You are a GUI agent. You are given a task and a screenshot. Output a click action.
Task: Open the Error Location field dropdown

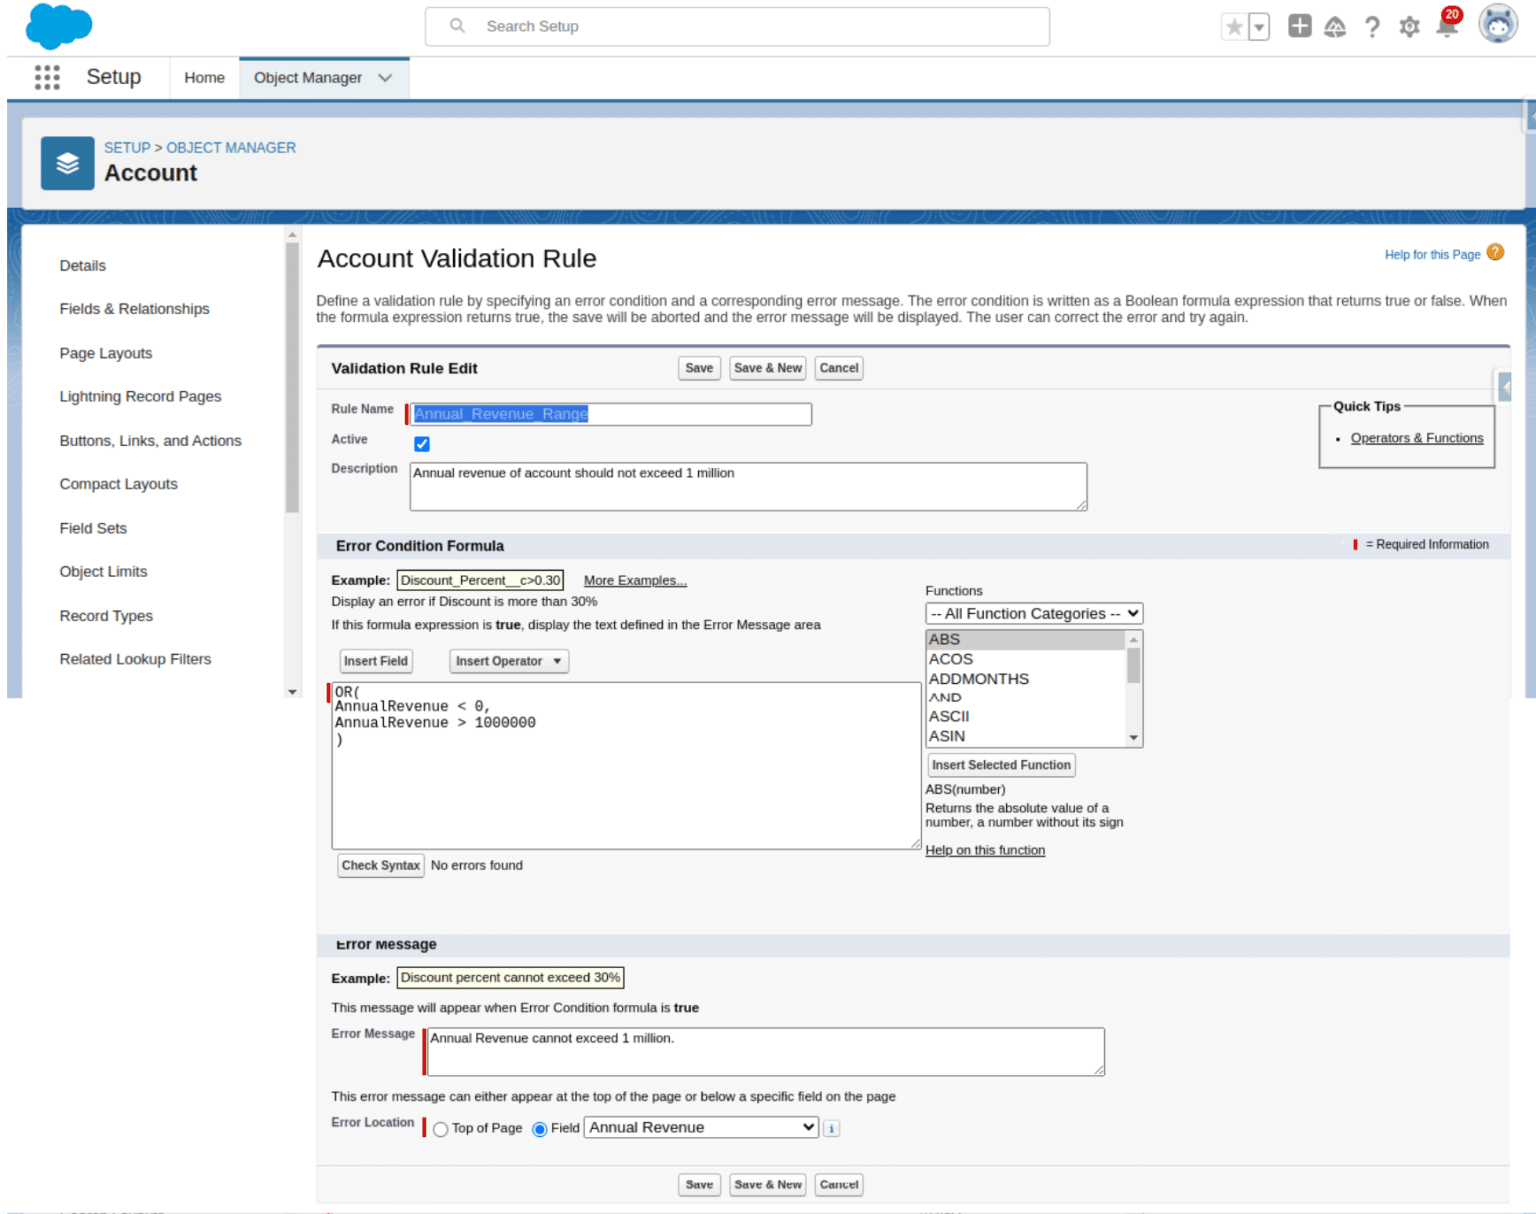click(699, 1127)
